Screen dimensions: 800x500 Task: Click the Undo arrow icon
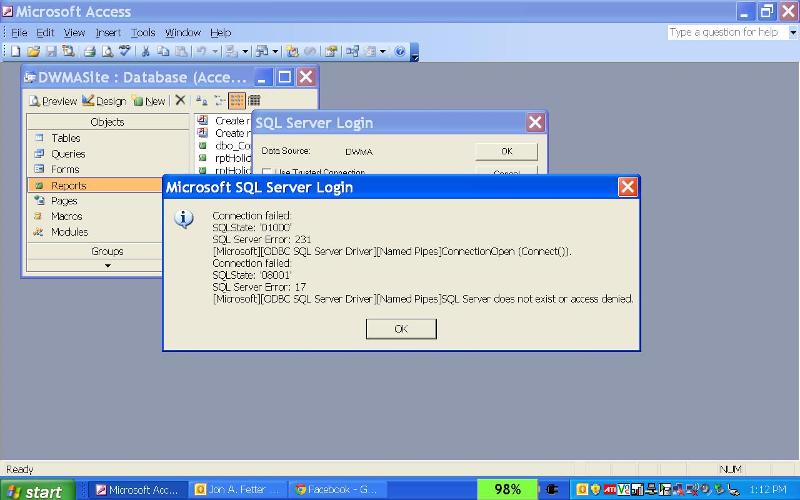(x=202, y=51)
